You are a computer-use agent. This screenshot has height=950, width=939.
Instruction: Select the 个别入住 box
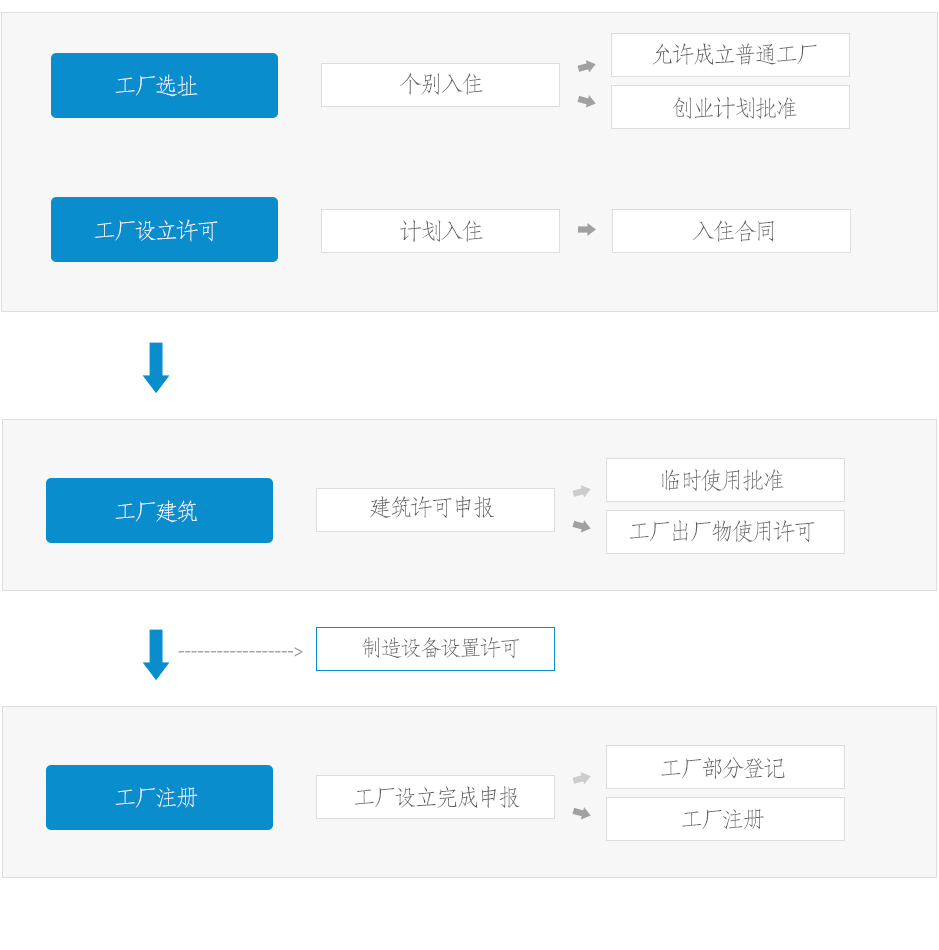coord(440,85)
